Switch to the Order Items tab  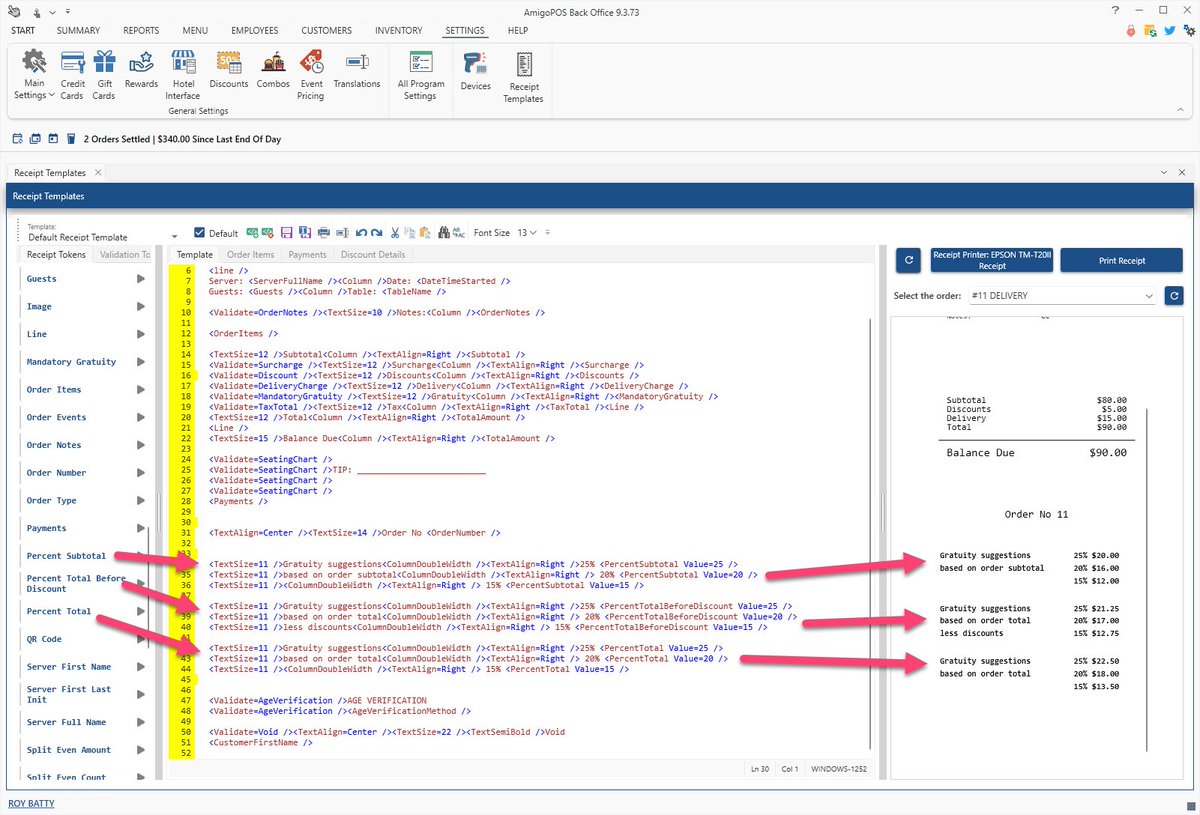coord(250,255)
